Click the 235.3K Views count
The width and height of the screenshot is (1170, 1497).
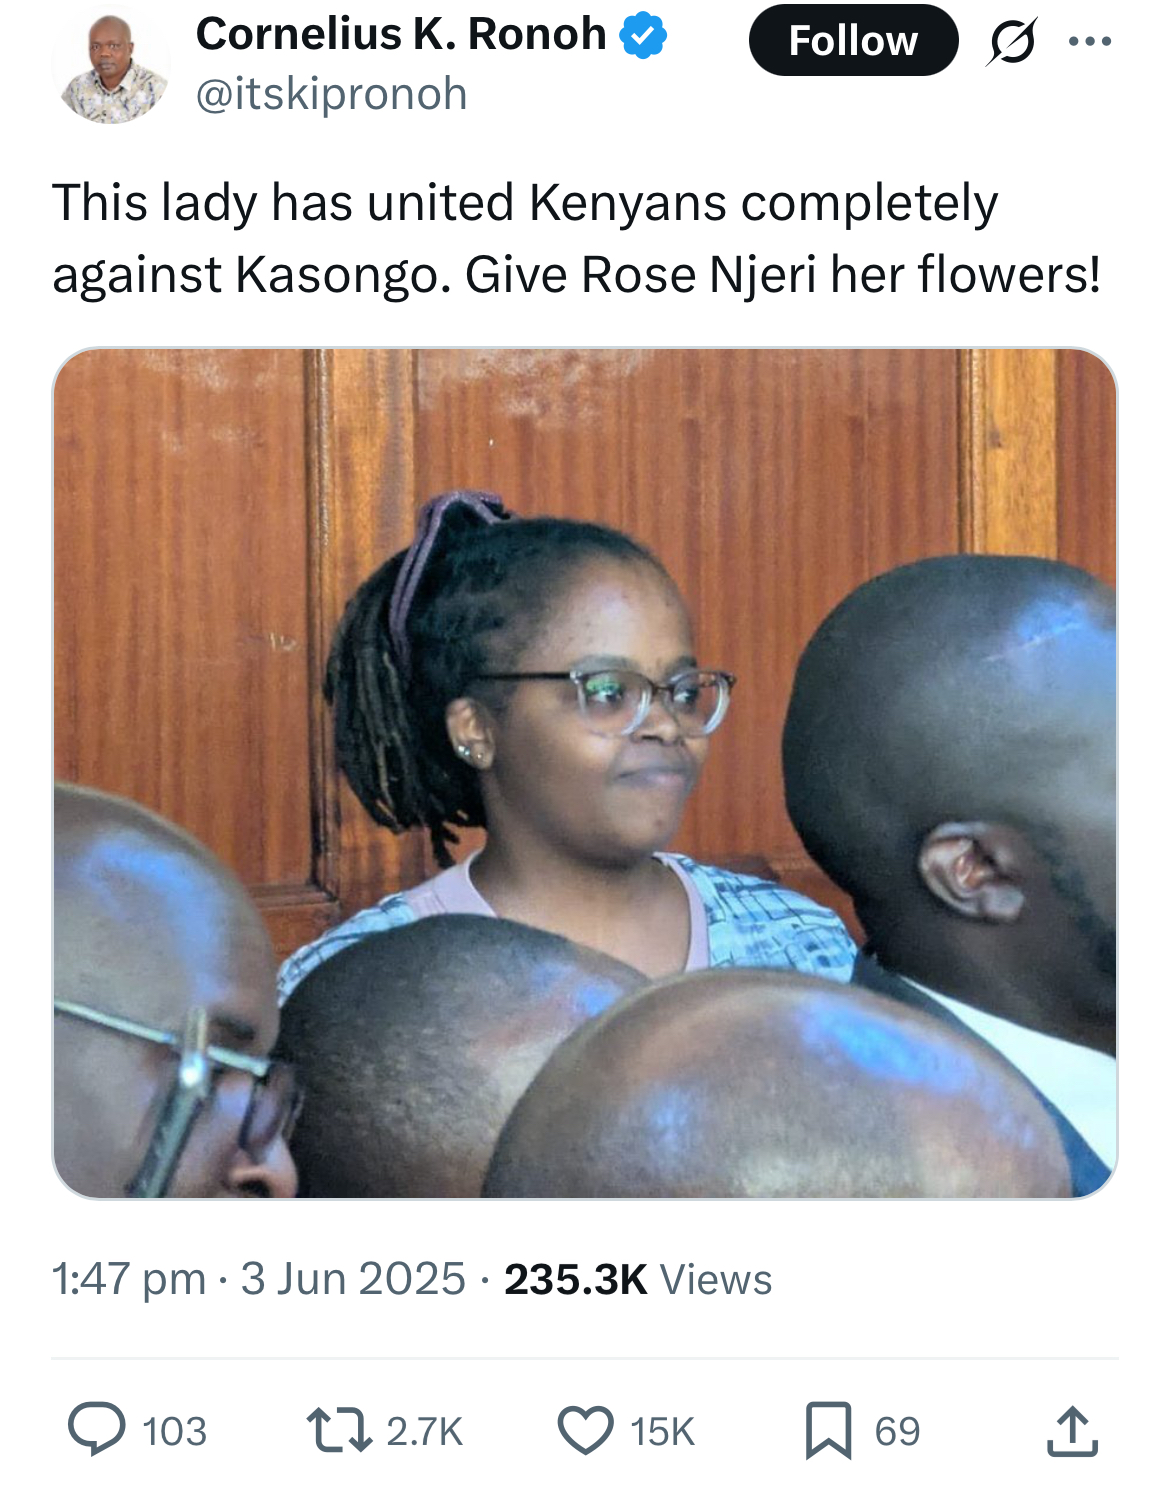tap(638, 1279)
